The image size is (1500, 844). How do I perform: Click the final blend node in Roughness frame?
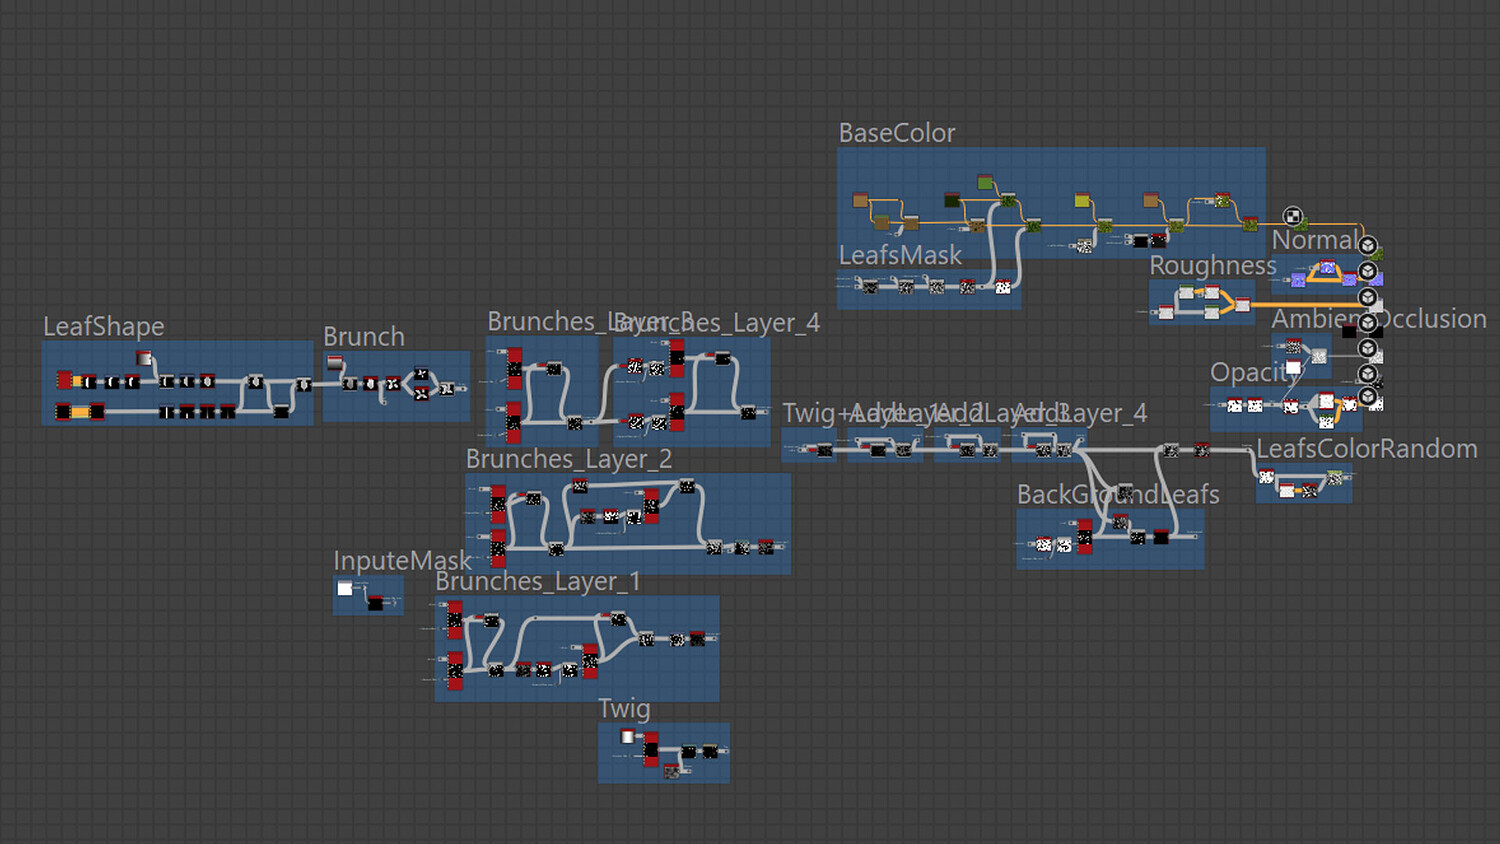point(1242,304)
